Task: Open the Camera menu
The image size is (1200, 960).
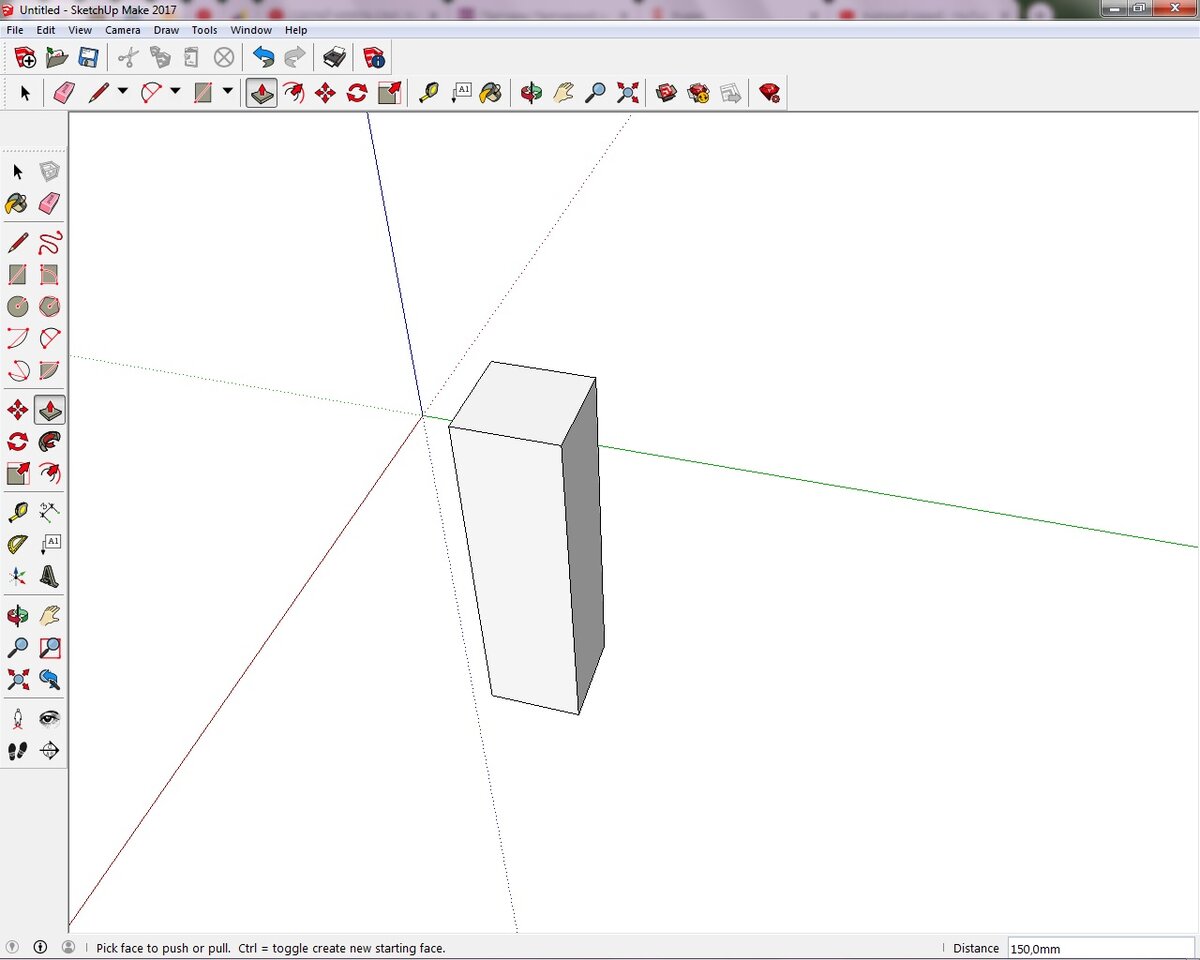Action: point(123,30)
